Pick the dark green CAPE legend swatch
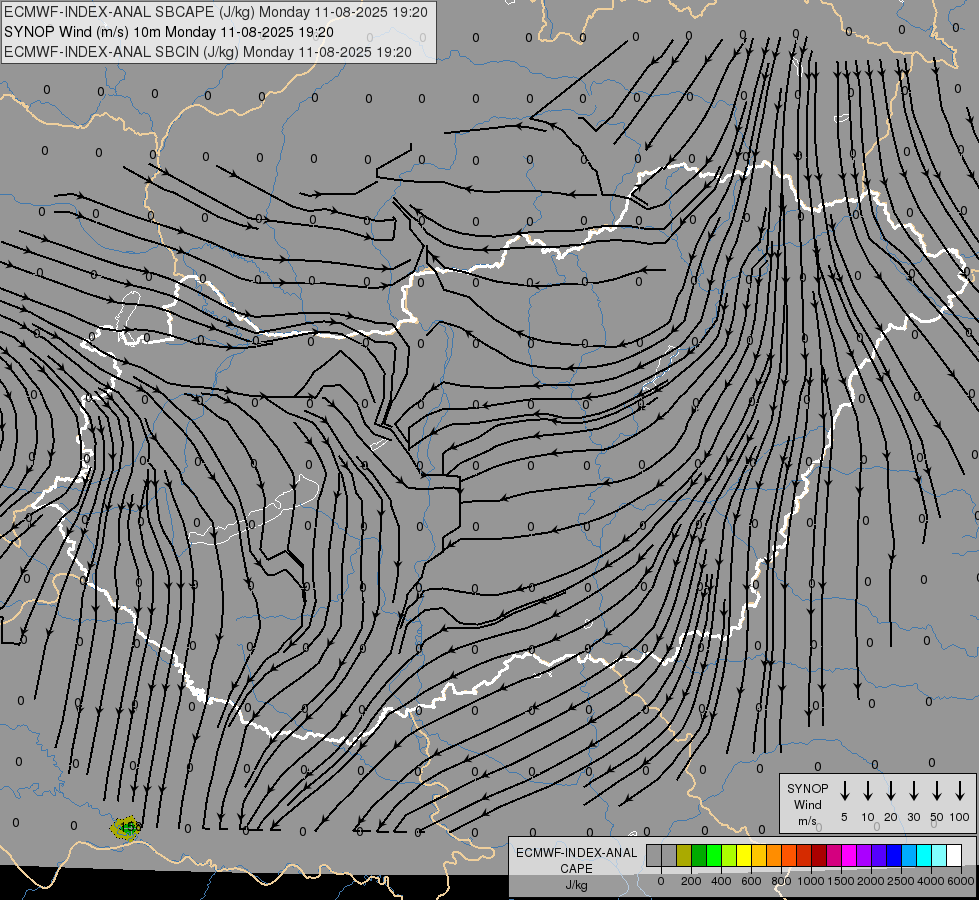Viewport: 979px width, 900px height. pyautogui.click(x=699, y=855)
